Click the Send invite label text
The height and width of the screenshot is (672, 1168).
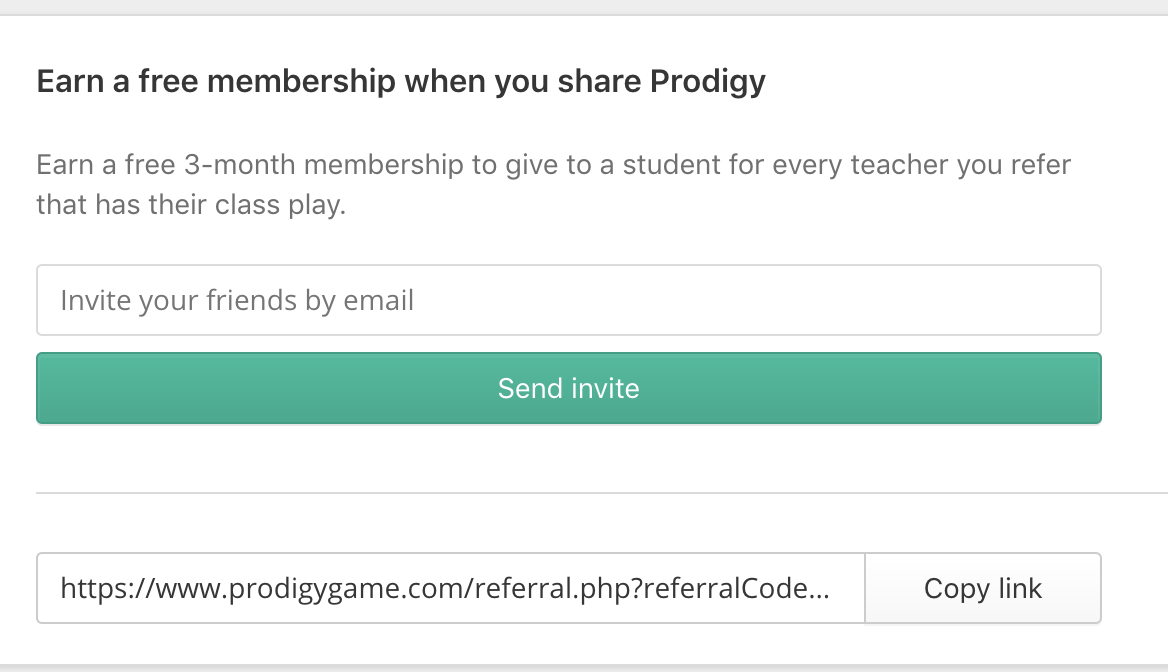(568, 388)
